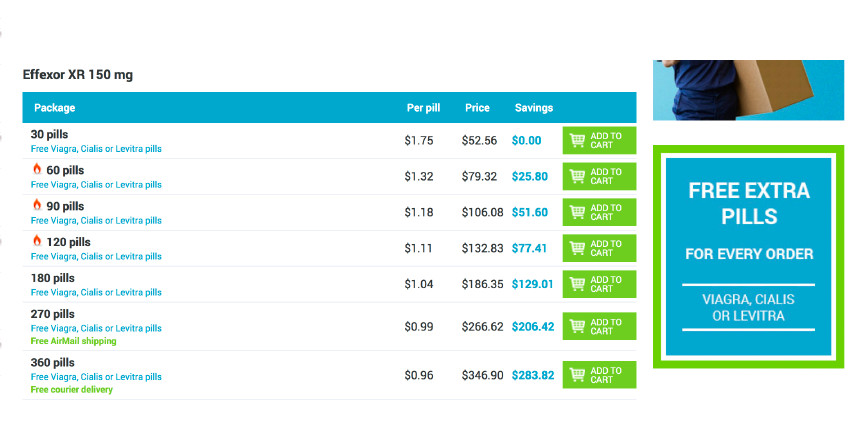Select the 30 pills package name
The width and height of the screenshot is (861, 432).
click(49, 134)
